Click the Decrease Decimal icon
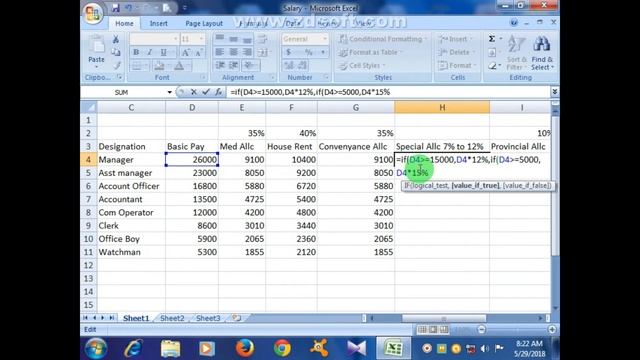640x360 pixels. pyautogui.click(x=302, y=65)
